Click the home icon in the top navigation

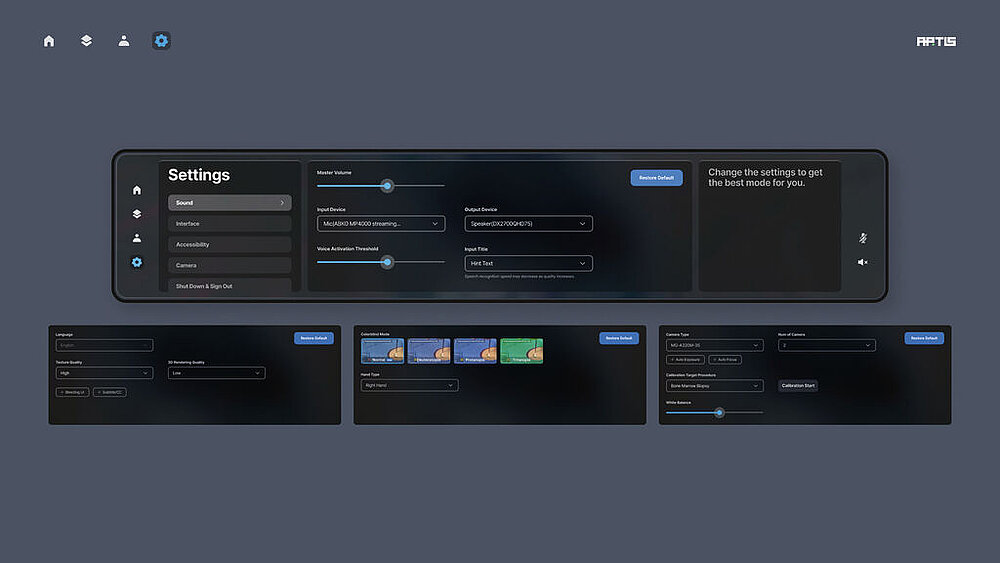49,41
